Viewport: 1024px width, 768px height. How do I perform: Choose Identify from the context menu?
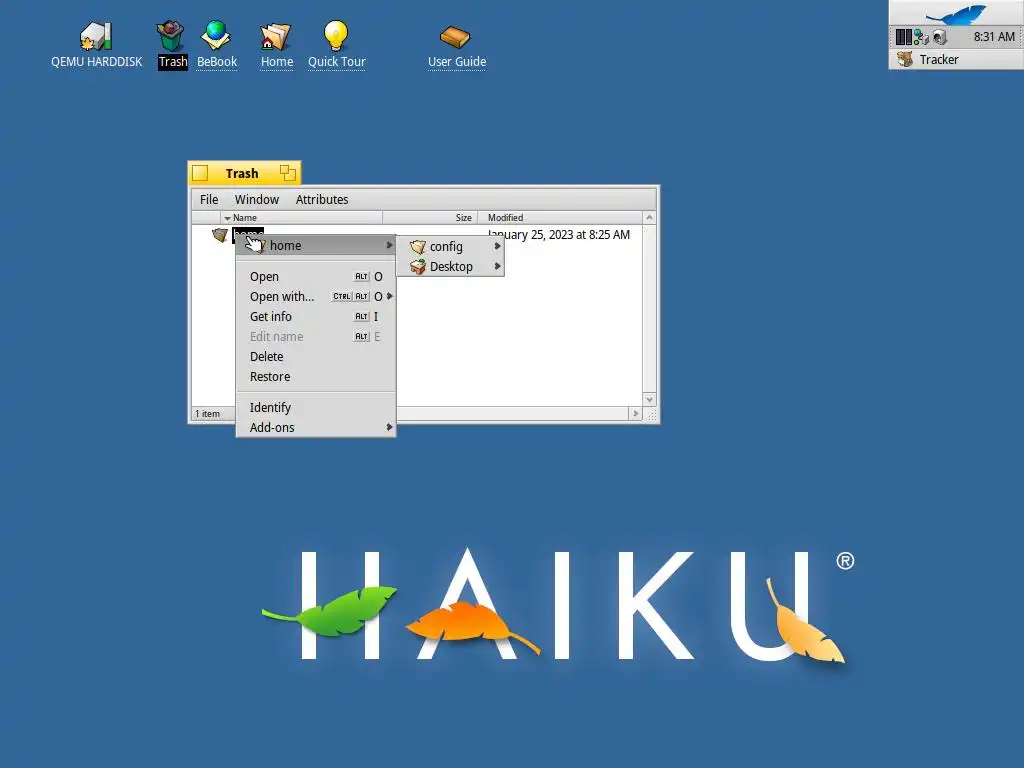tap(316, 408)
